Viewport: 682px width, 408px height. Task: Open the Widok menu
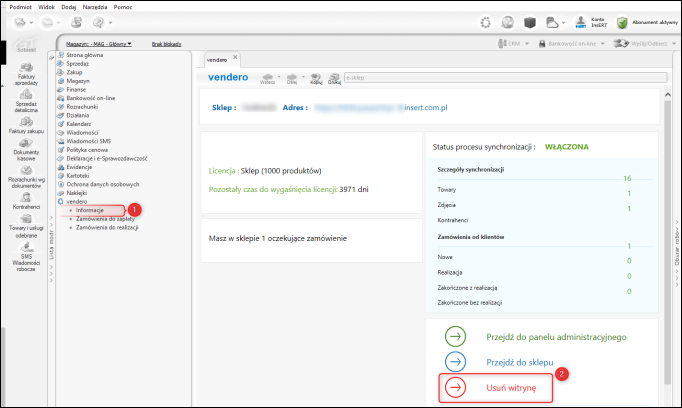pos(47,7)
